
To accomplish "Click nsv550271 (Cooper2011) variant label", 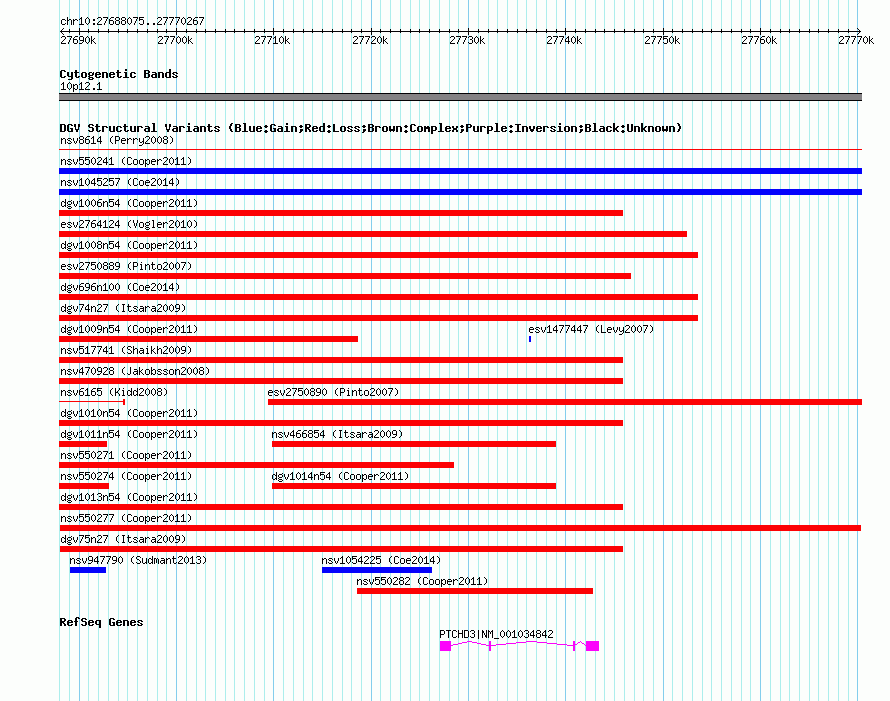I will (x=126, y=455).
